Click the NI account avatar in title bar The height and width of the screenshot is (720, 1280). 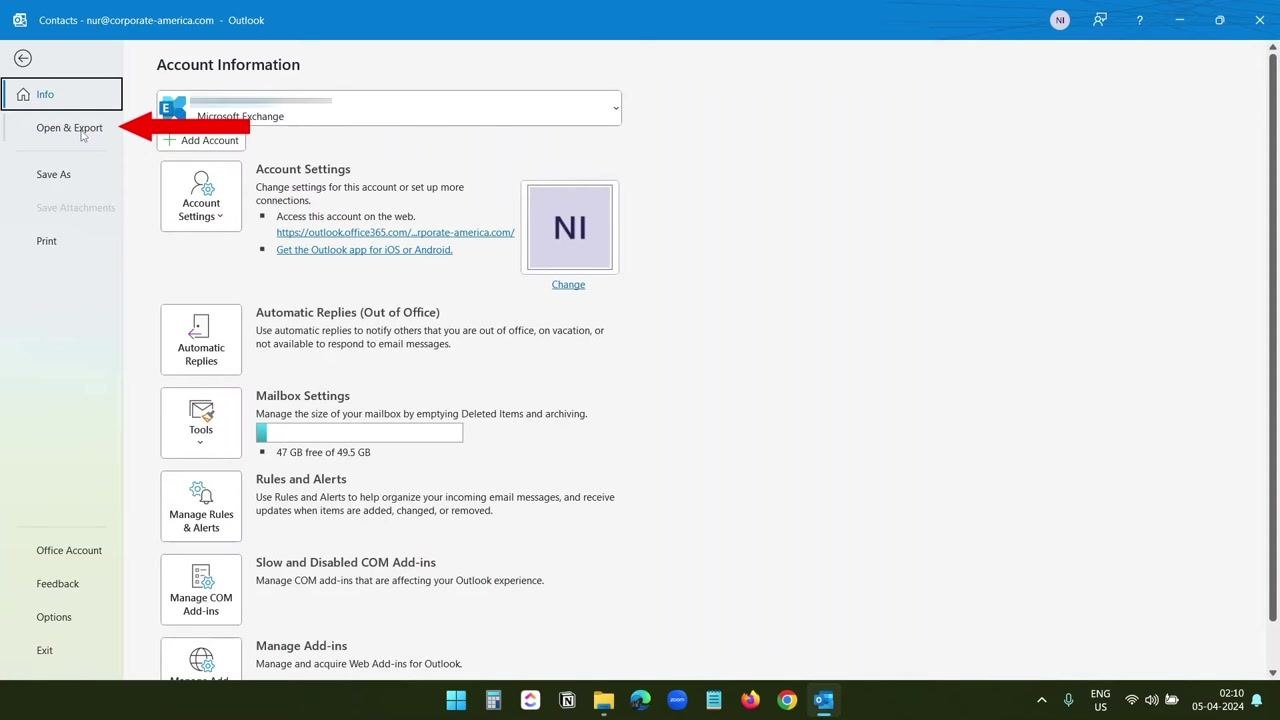point(1060,20)
